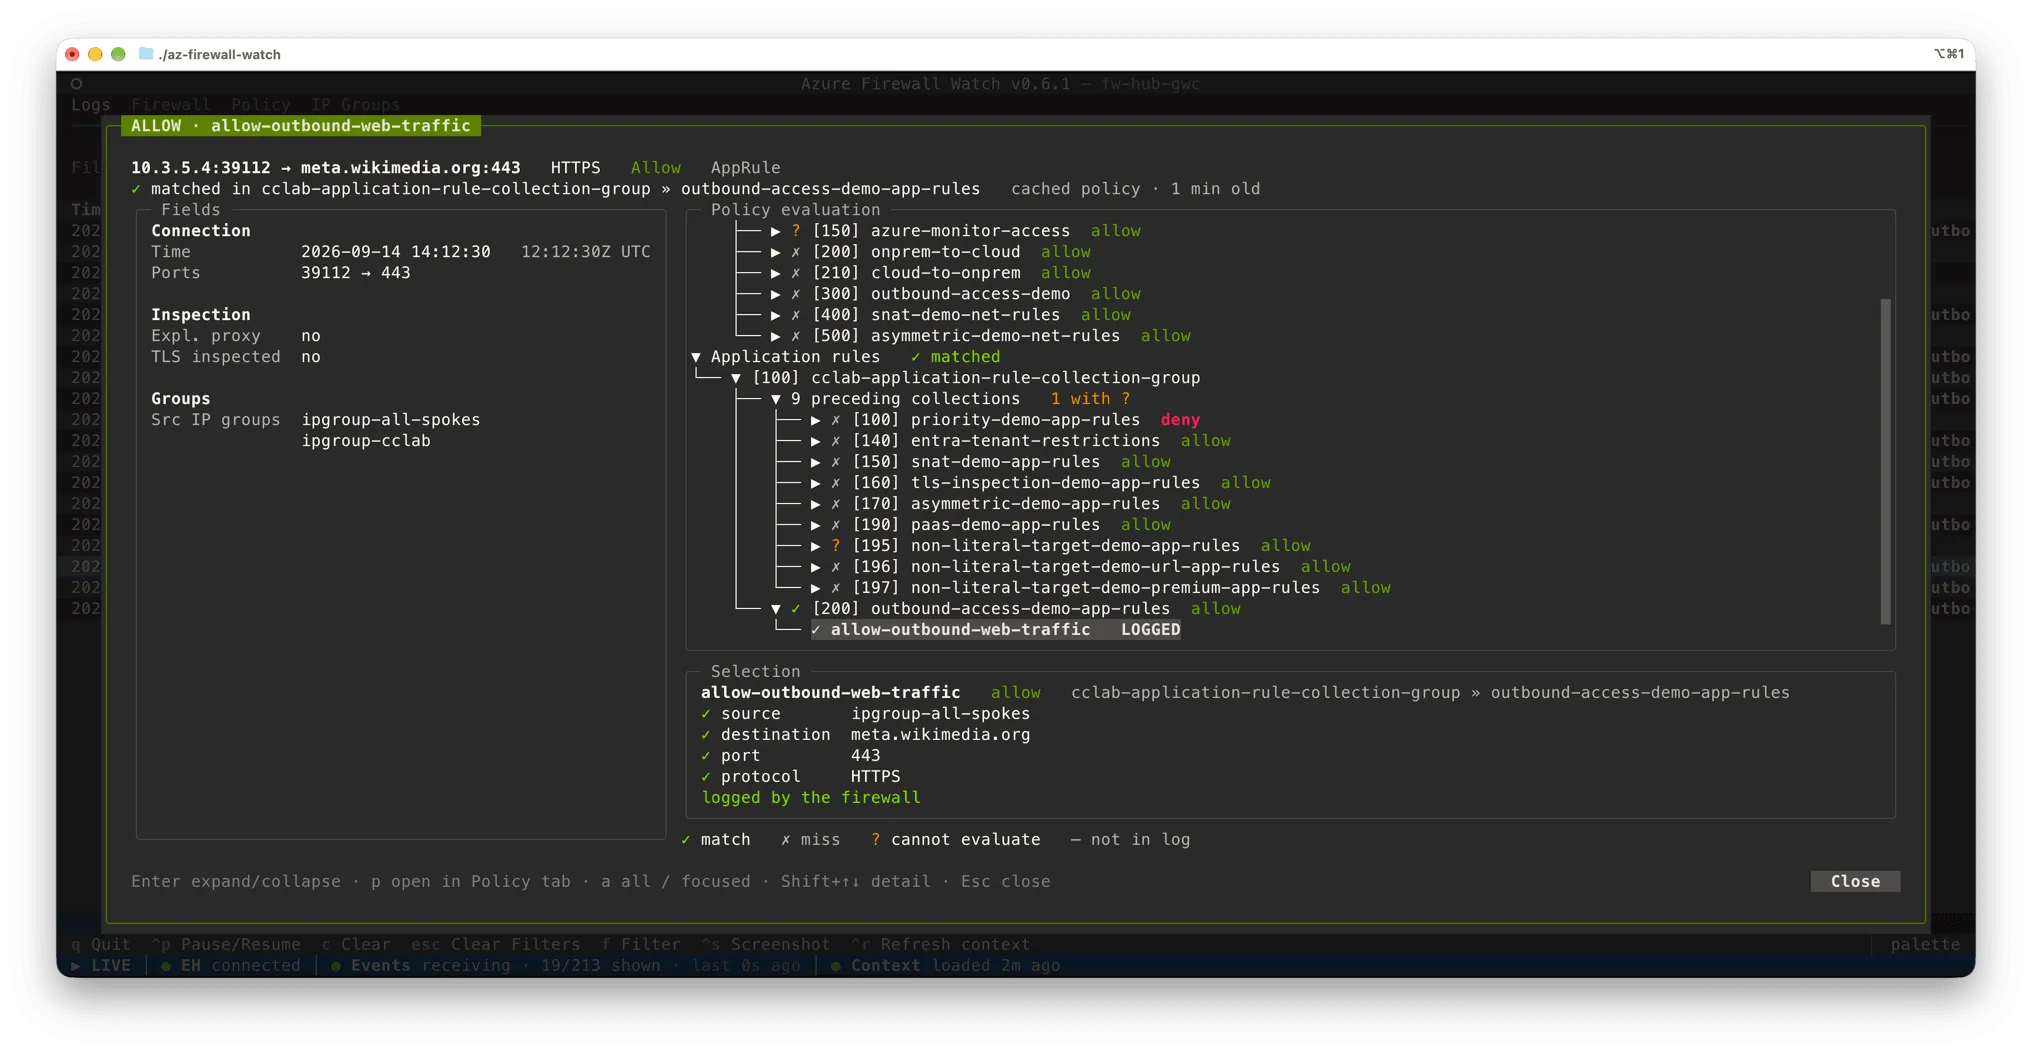Click the Close button in the dialog
The width and height of the screenshot is (2032, 1052).
(1855, 881)
